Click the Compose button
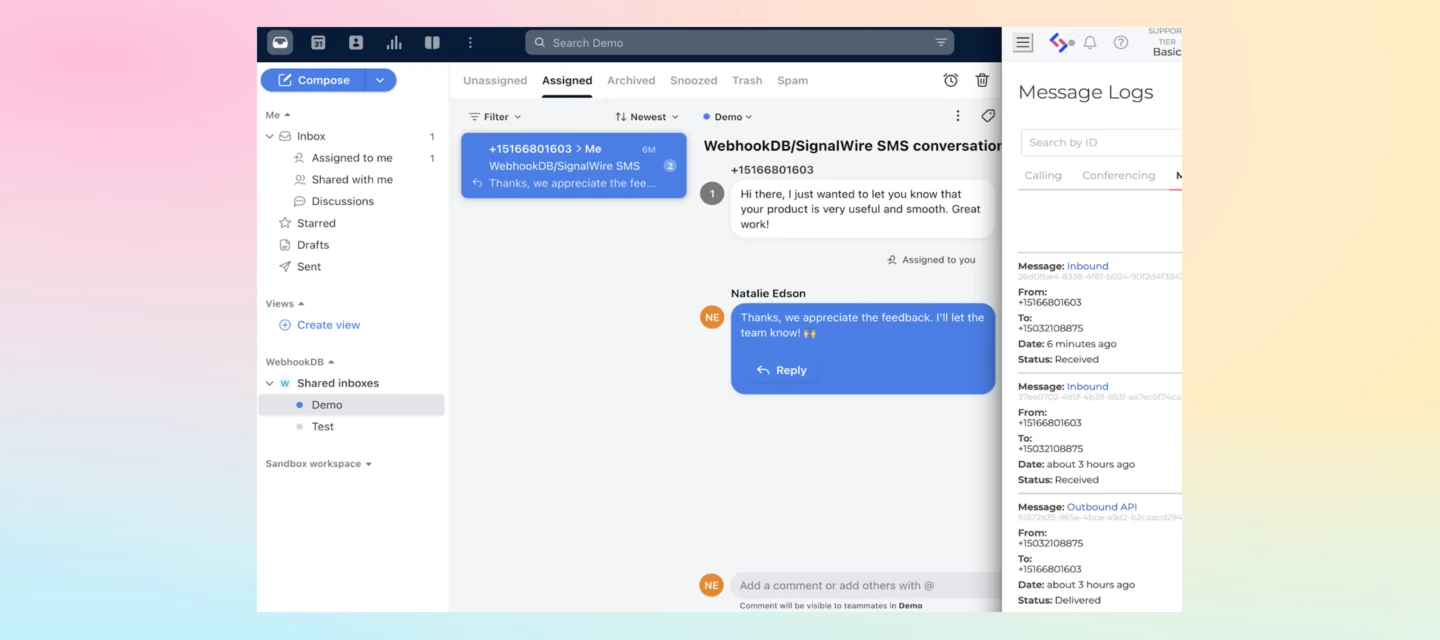Image resolution: width=1440 pixels, height=640 pixels. 314,80
